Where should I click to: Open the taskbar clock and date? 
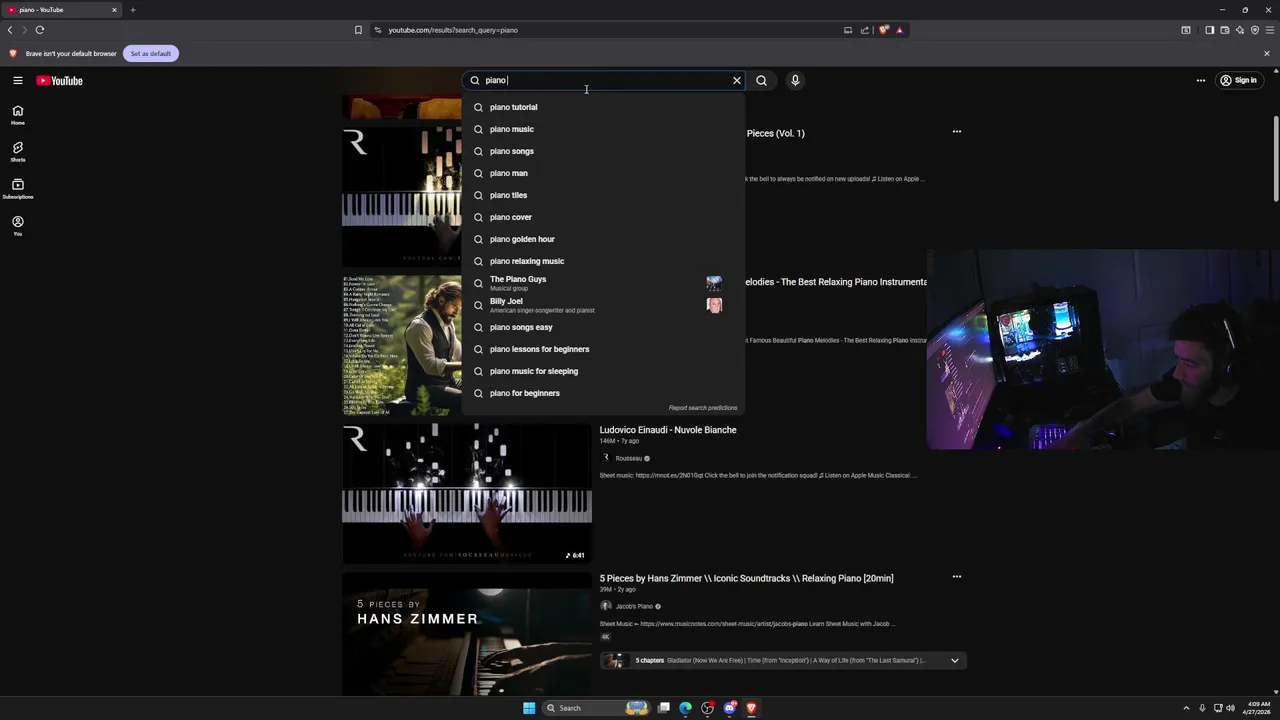[1256, 708]
